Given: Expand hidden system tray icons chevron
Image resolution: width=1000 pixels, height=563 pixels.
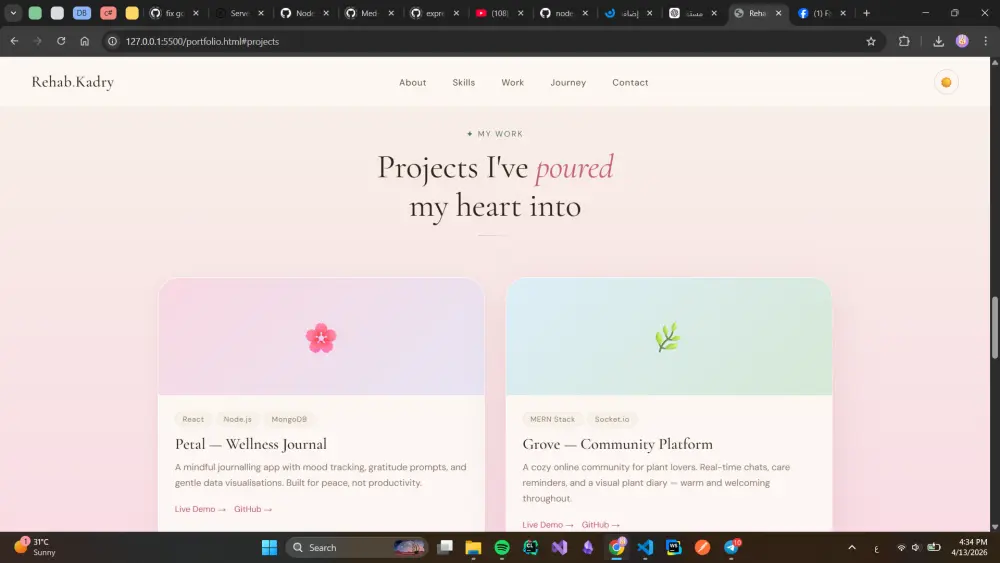Looking at the screenshot, I should (x=852, y=548).
